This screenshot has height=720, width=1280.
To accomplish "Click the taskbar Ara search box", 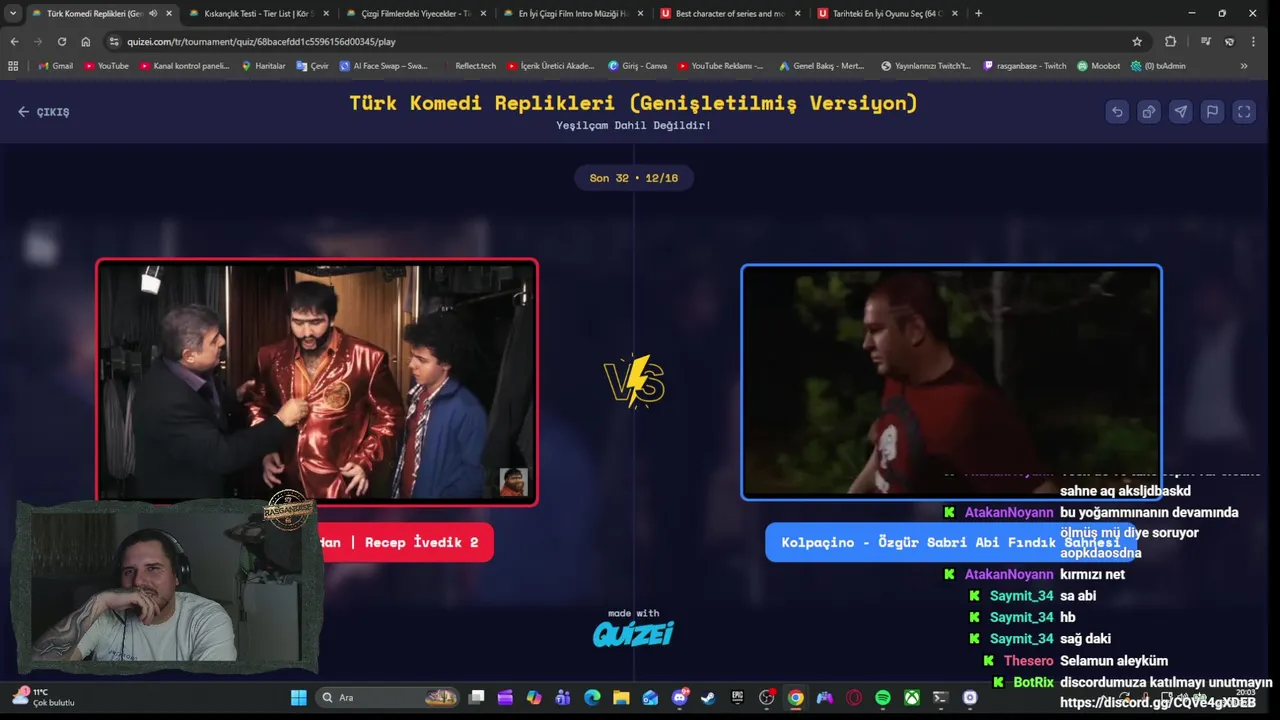I will click(388, 697).
